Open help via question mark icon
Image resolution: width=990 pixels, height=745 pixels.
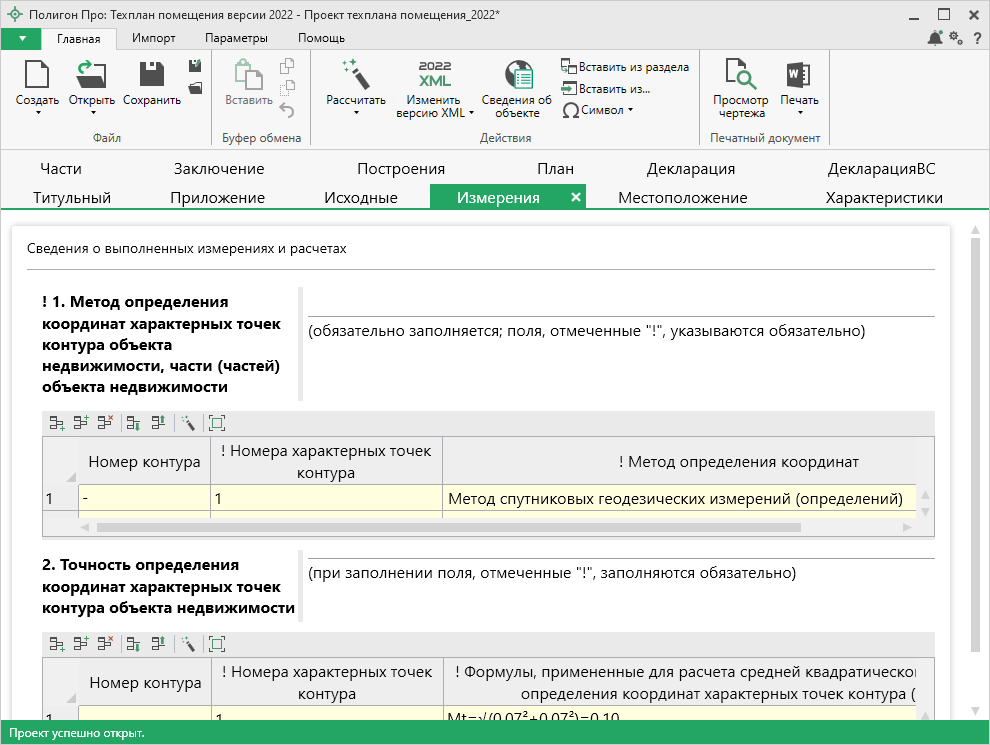point(976,38)
